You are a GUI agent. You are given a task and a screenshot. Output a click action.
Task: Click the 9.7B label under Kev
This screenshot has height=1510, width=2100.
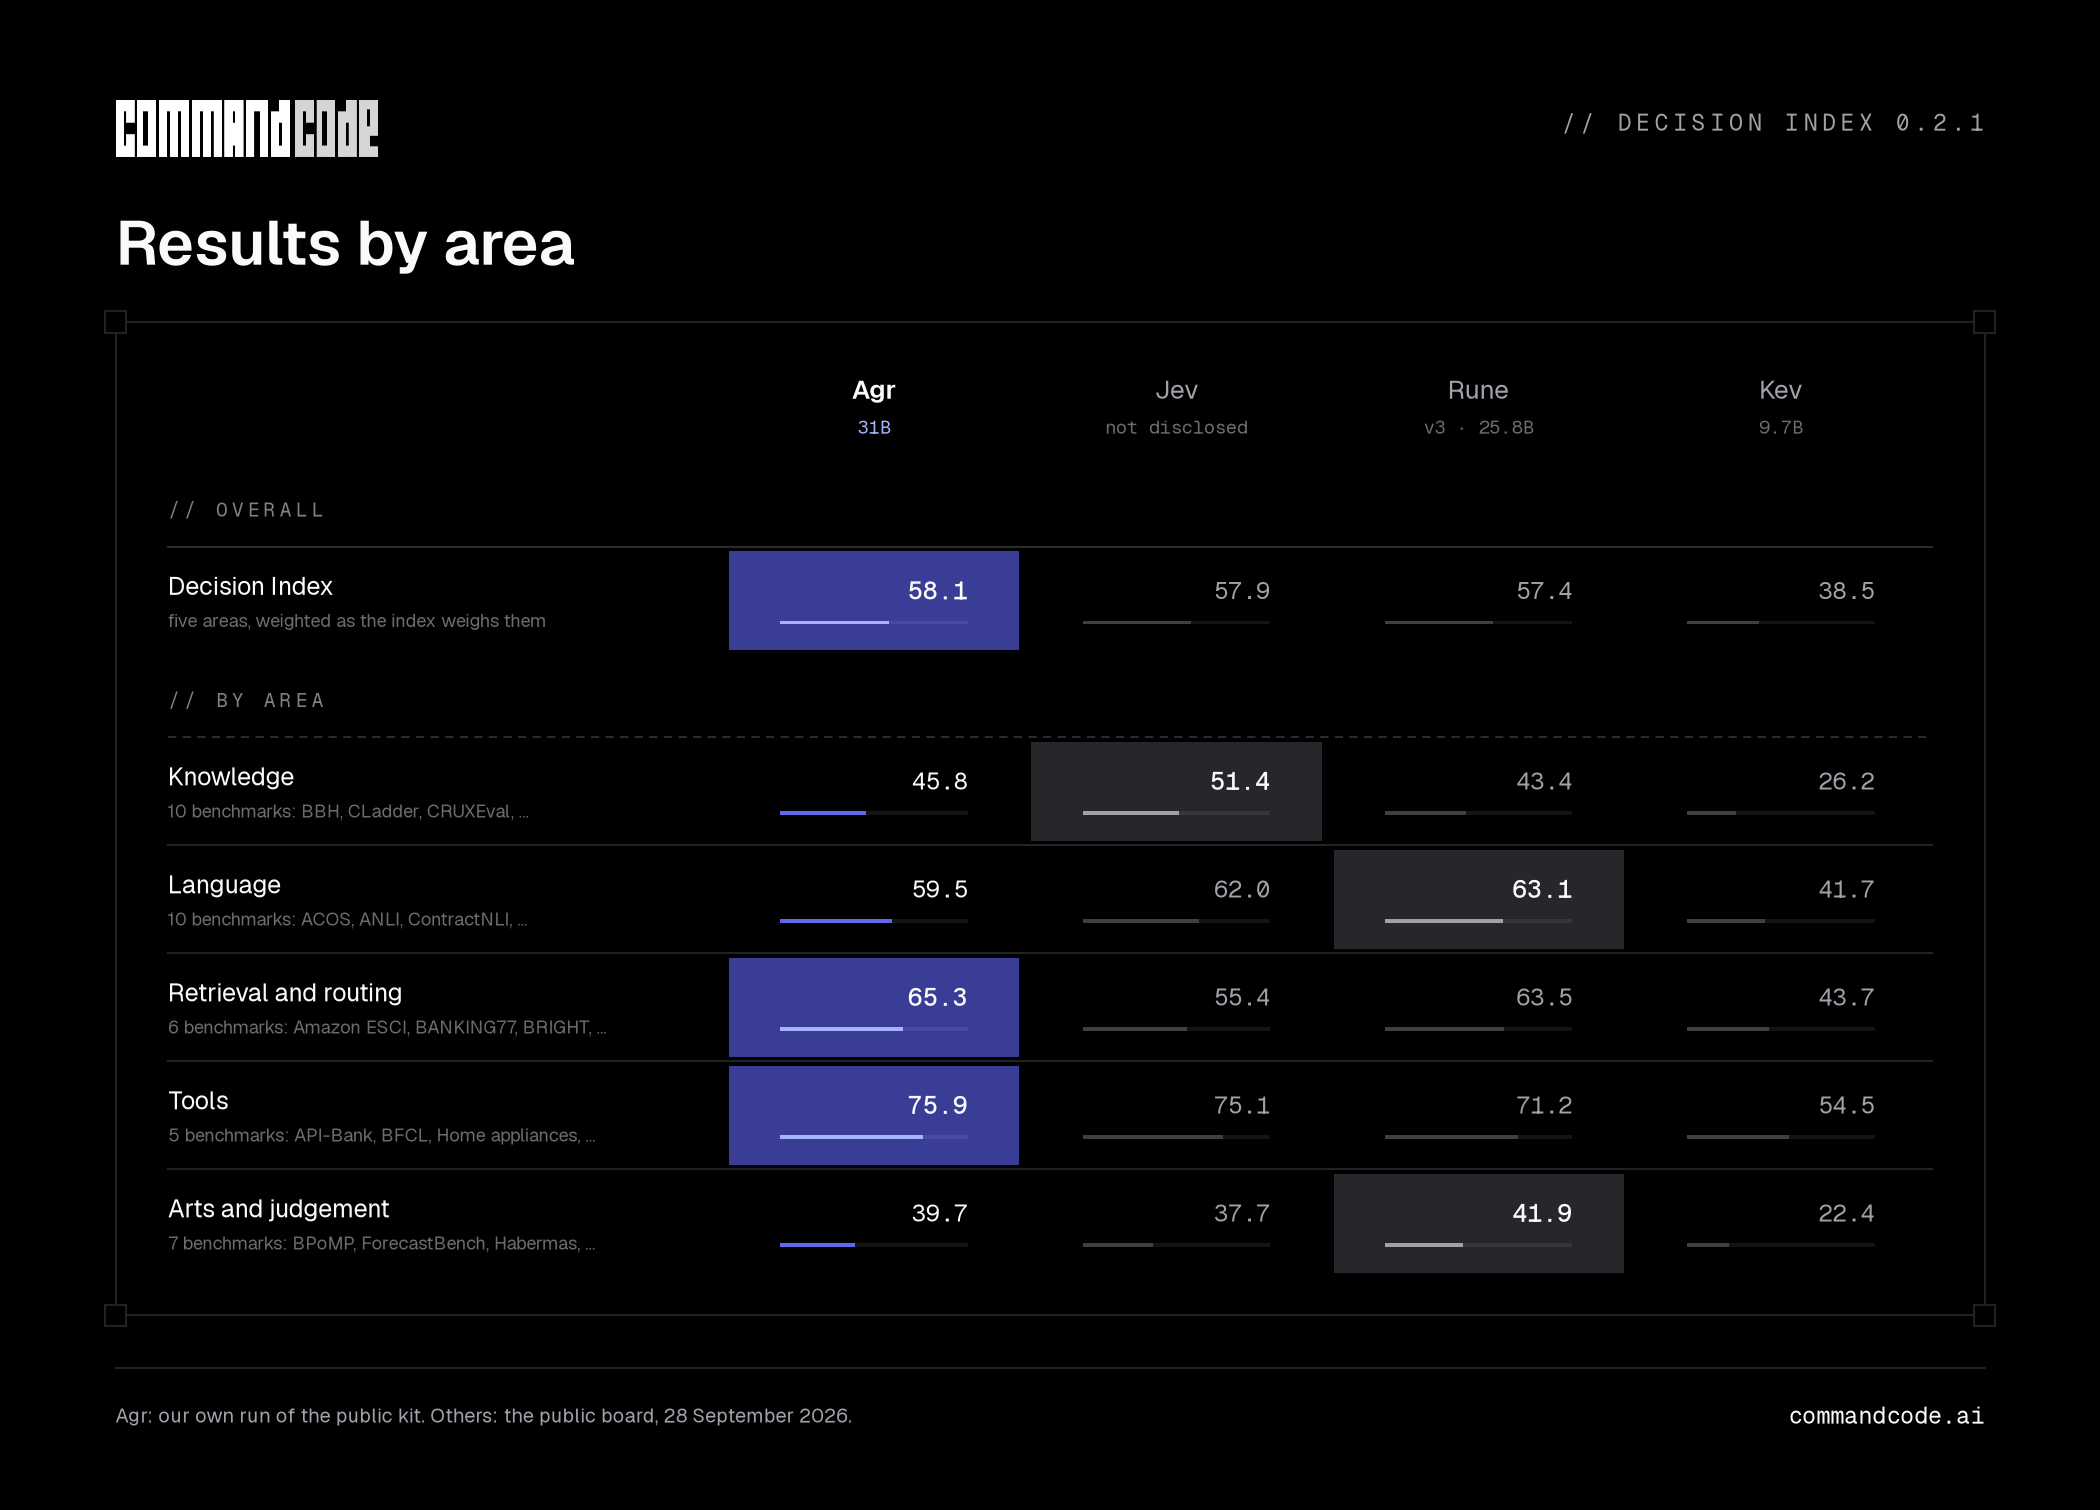point(1780,427)
